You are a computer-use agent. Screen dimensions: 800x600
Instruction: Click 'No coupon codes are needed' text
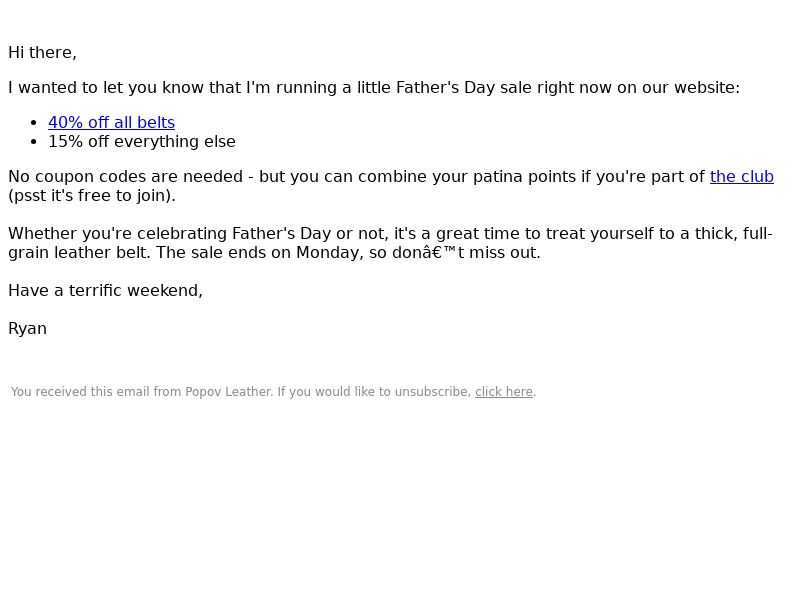126,177
